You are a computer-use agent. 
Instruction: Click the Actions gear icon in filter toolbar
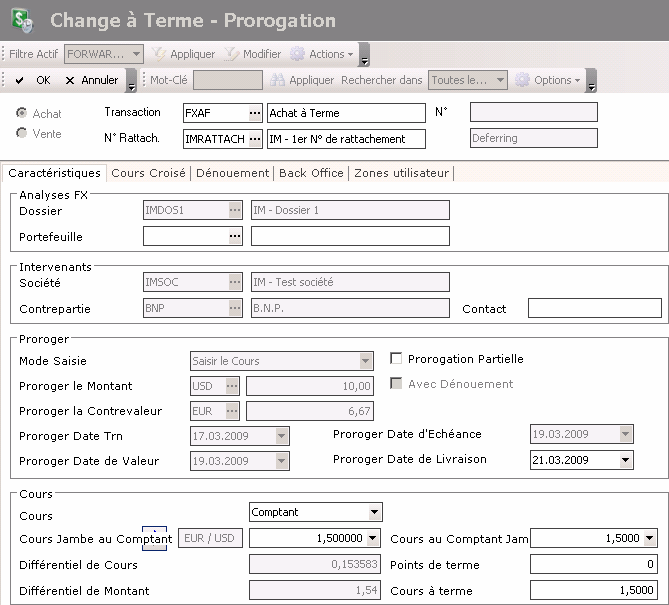coord(298,54)
